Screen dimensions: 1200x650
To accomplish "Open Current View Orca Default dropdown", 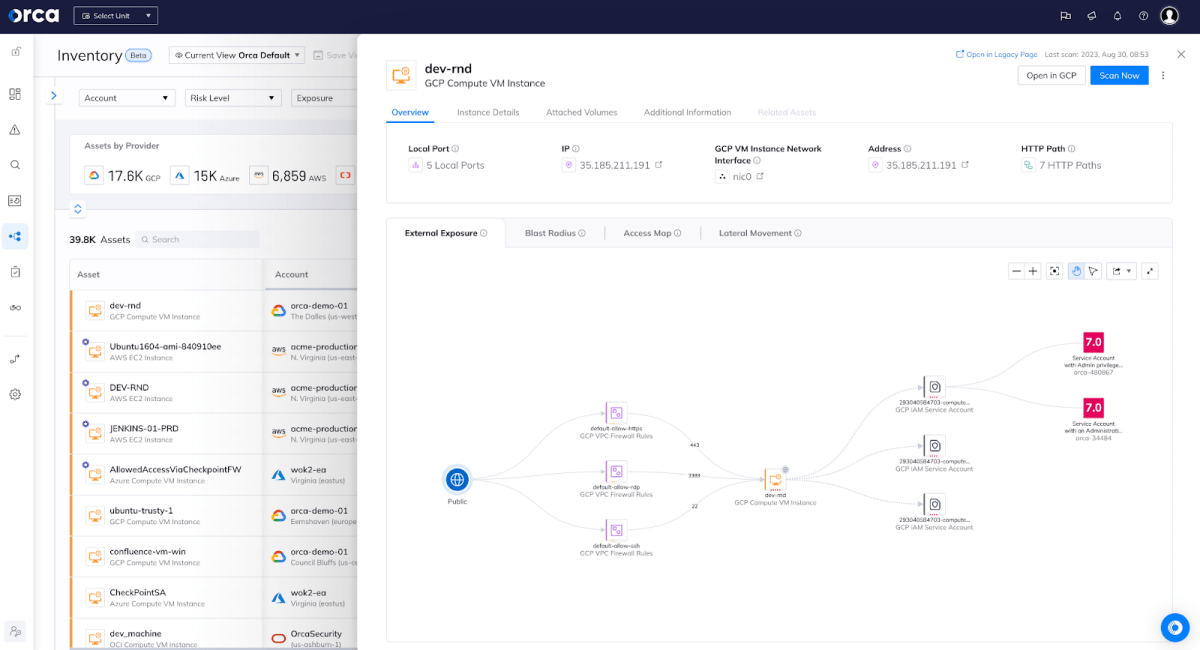I will pos(237,55).
